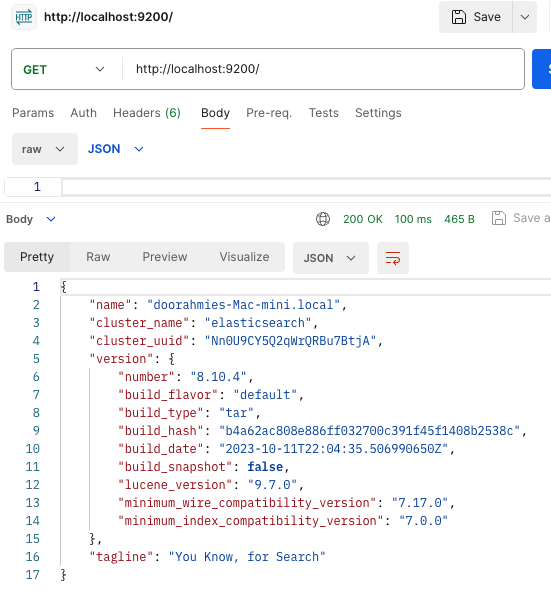Open the raw body type dropdown

coord(45,149)
